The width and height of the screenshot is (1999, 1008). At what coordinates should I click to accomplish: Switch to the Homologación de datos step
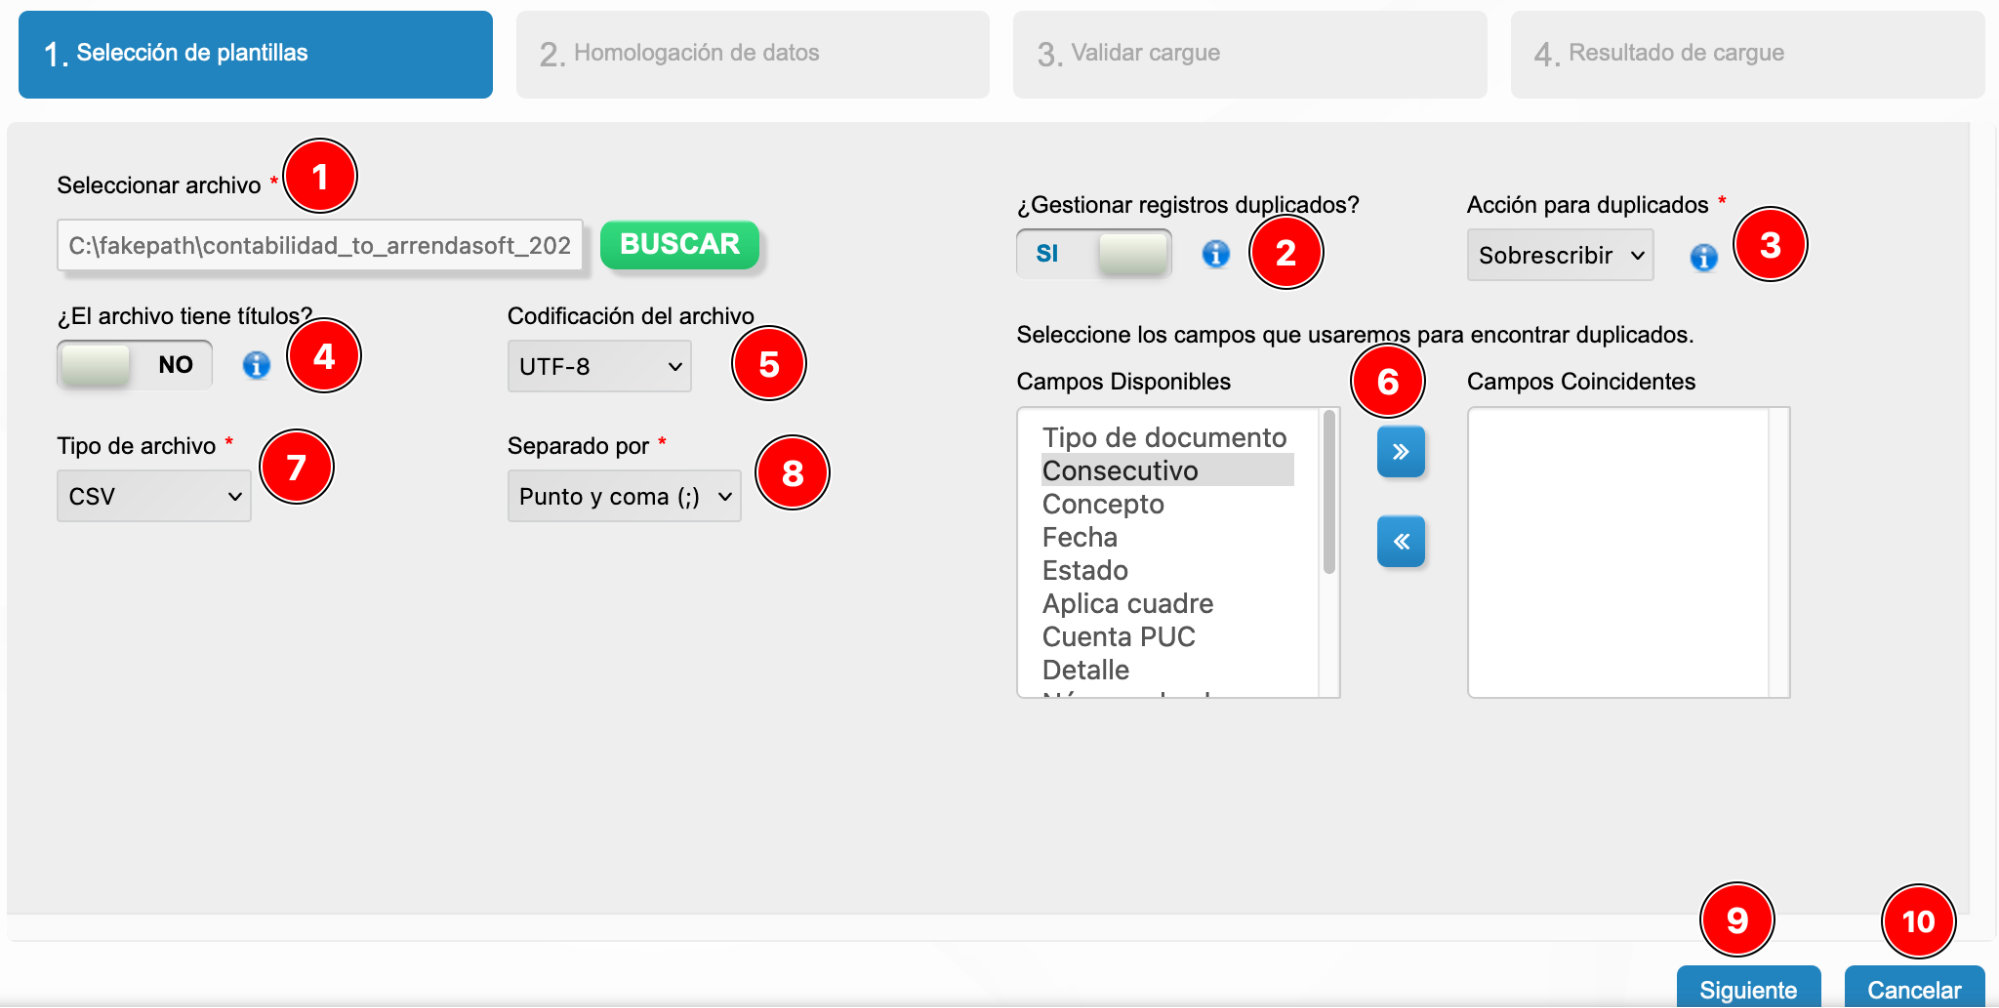point(752,53)
